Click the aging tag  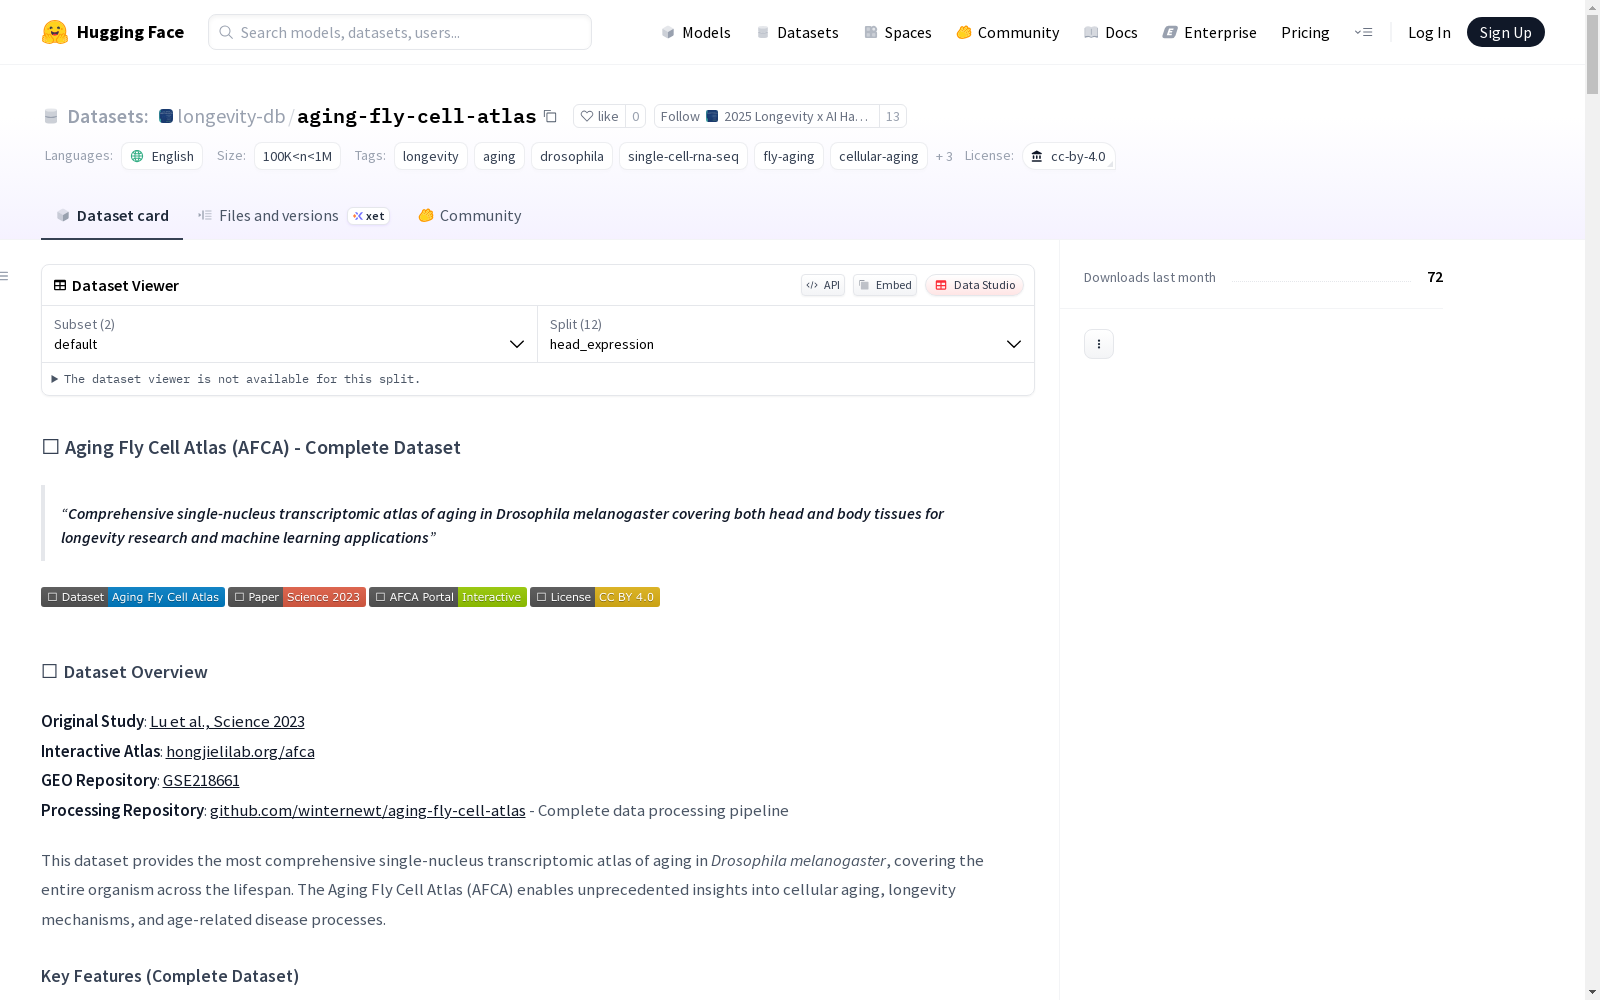click(499, 156)
